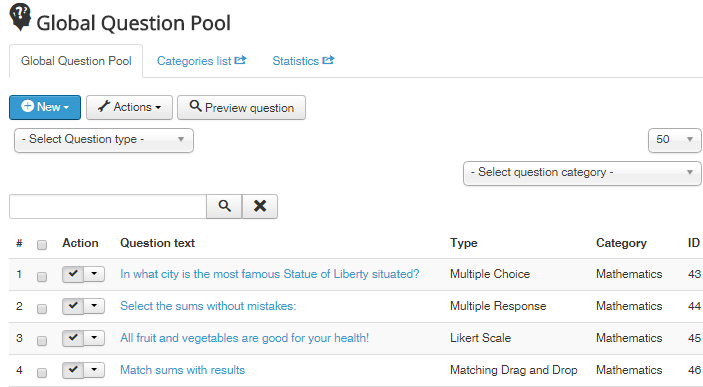
Task: Click ID 44 in the Multiple Response row
Action: 694,306
